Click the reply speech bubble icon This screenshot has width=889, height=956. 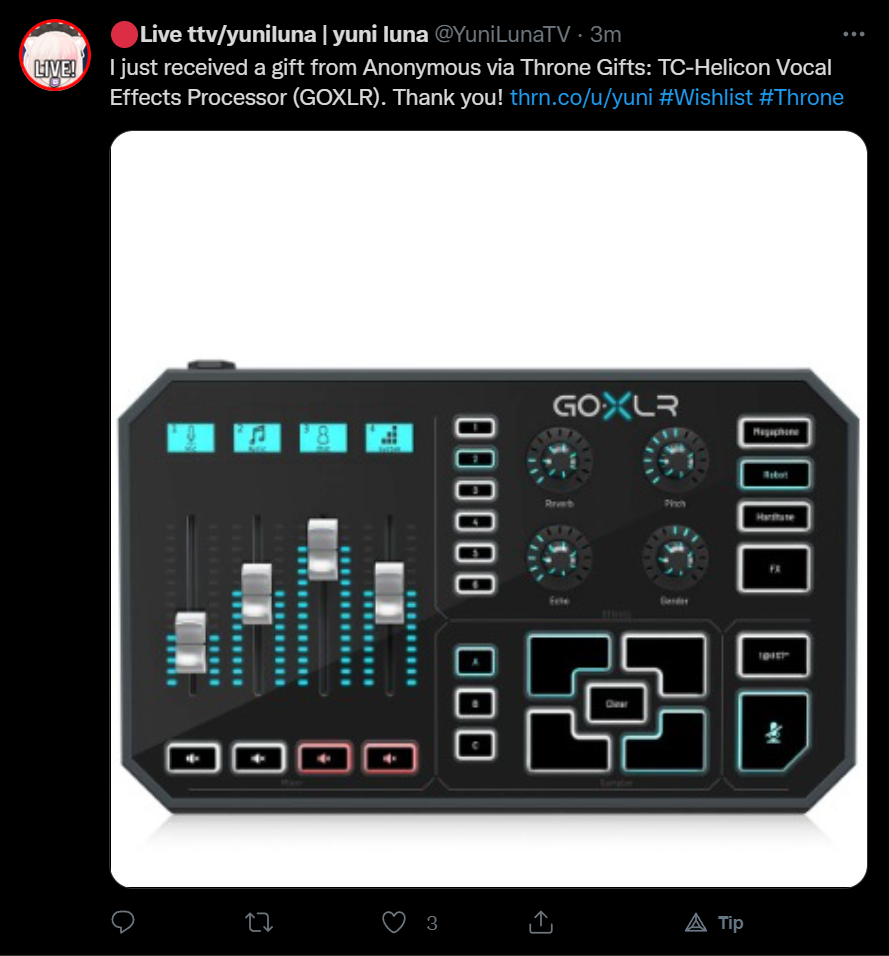[x=123, y=922]
